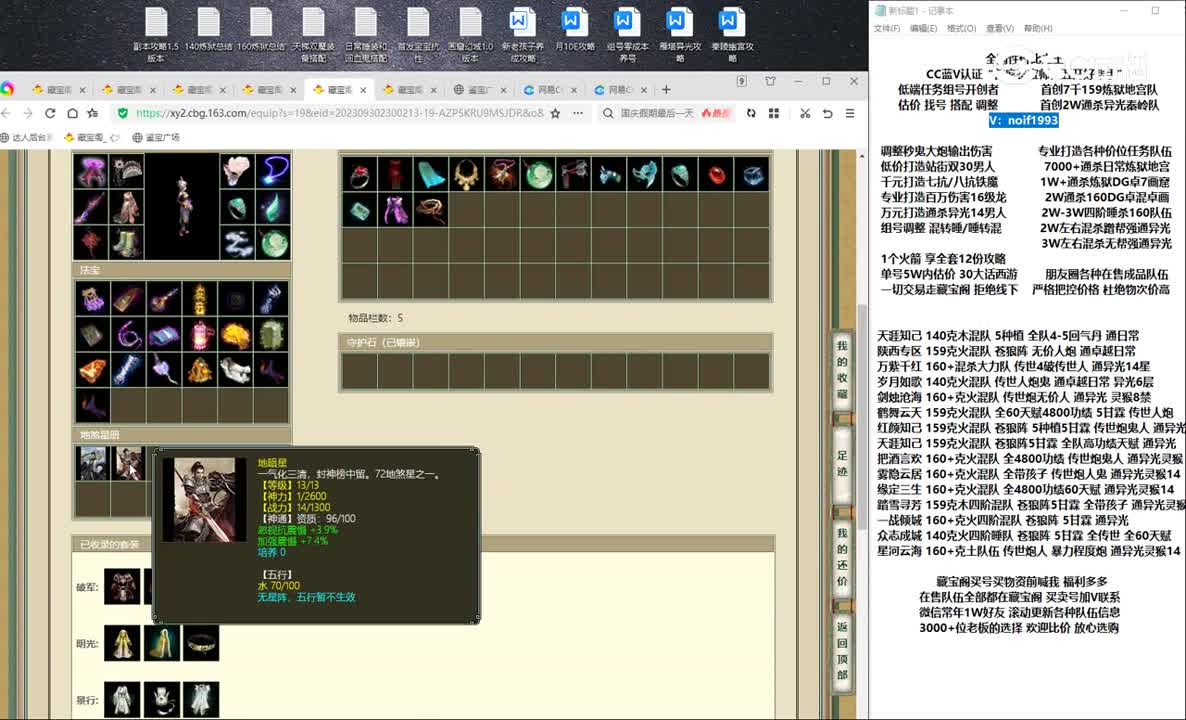Click the 法宝 section header
The width and height of the screenshot is (1186, 720).
click(x=182, y=270)
